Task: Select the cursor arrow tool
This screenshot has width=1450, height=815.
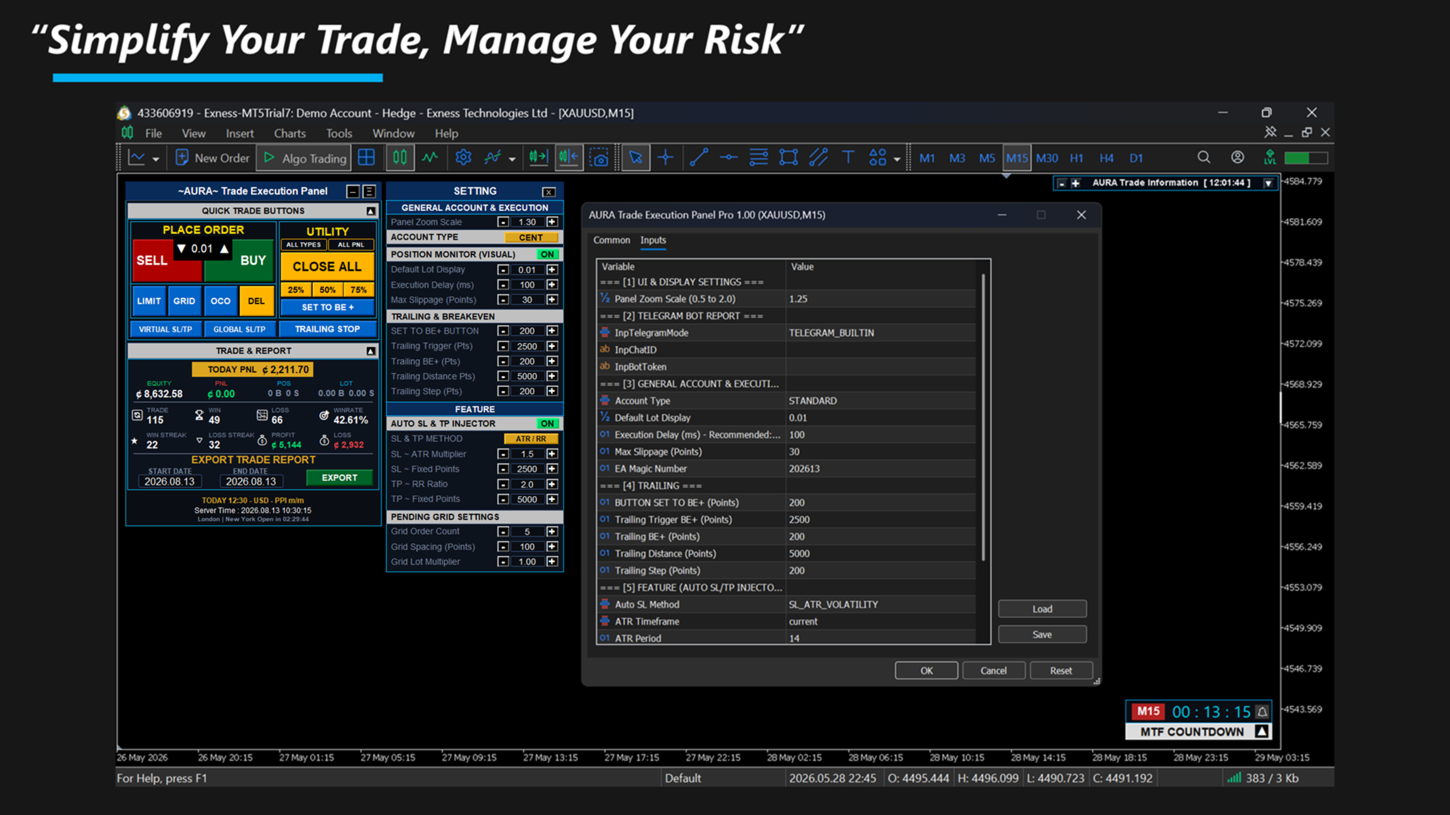Action: click(x=635, y=158)
